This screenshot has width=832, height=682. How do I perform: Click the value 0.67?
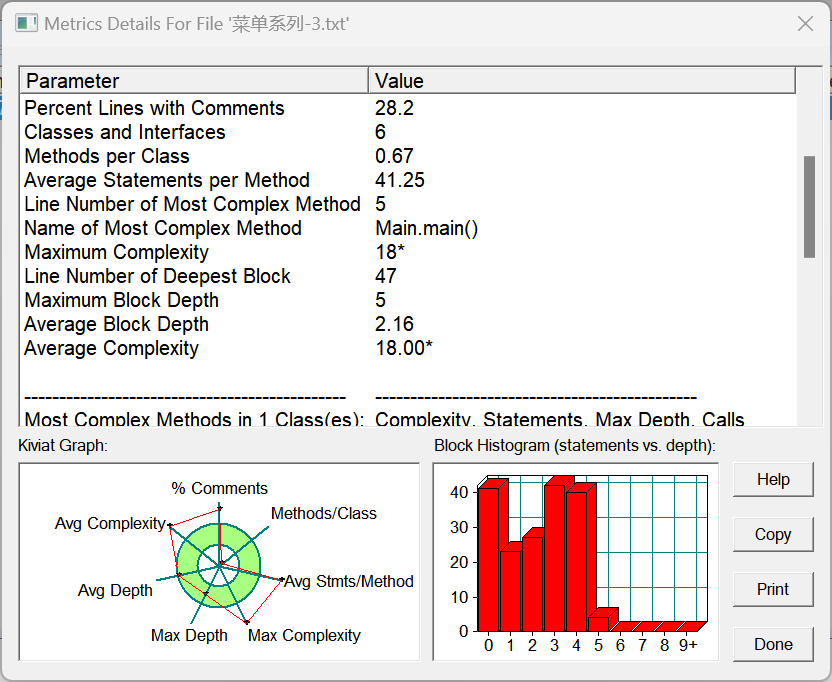394,156
